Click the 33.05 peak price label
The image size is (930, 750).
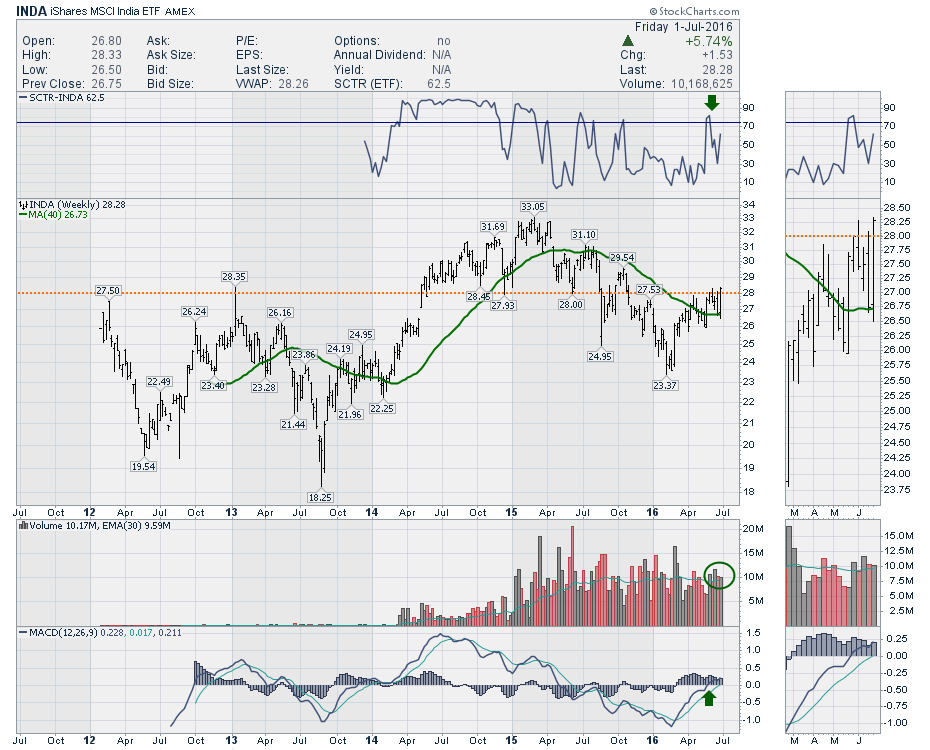click(533, 206)
